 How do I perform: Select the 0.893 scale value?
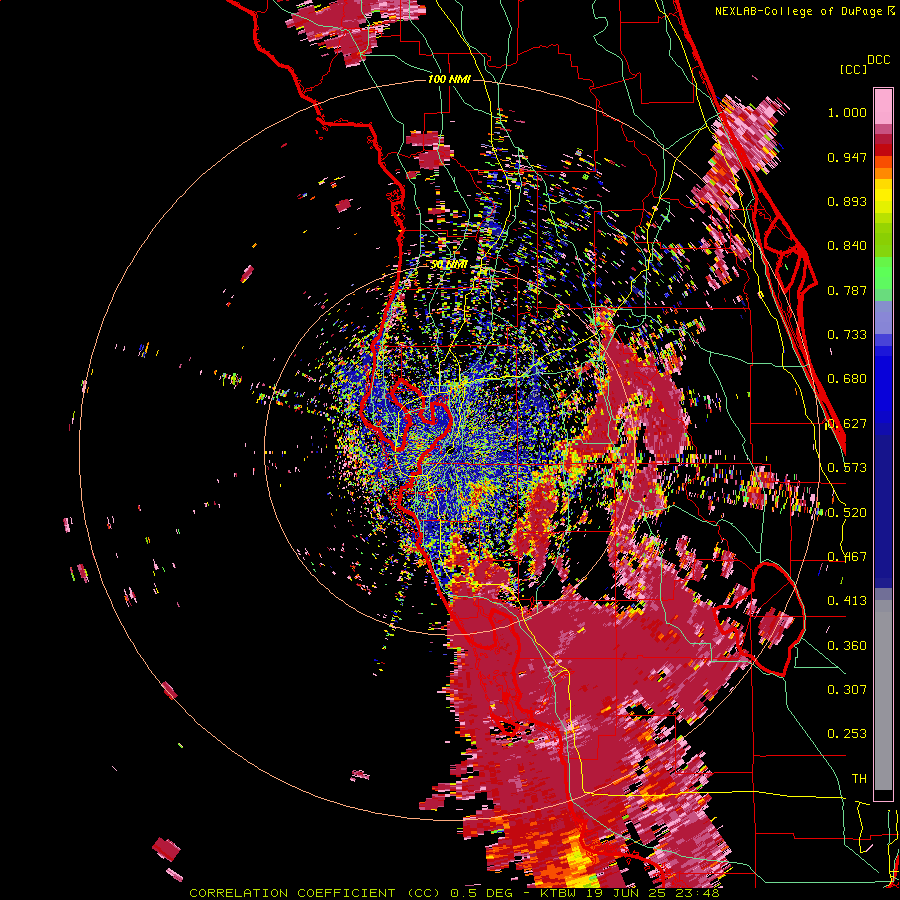[847, 201]
